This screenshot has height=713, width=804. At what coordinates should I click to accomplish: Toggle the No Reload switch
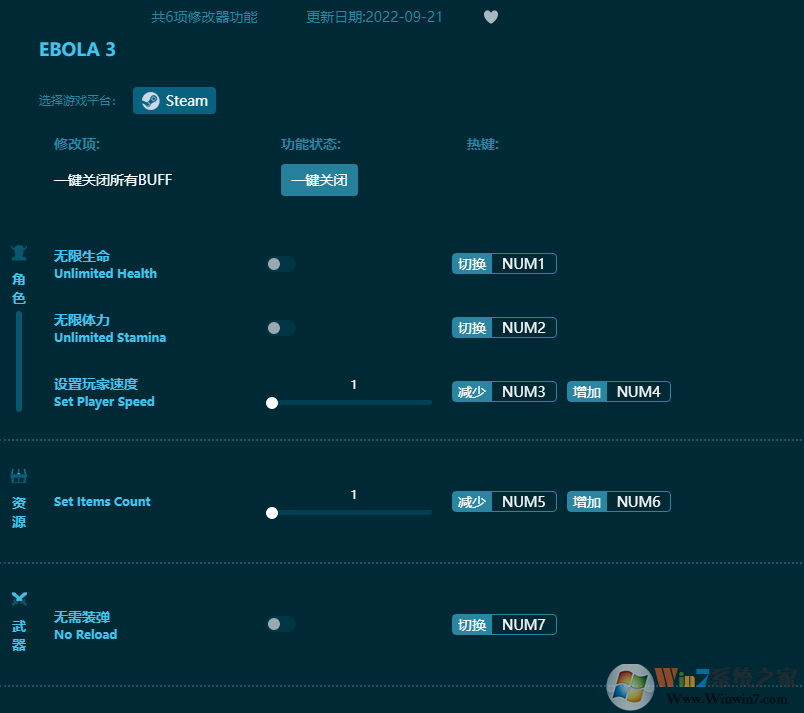281,624
